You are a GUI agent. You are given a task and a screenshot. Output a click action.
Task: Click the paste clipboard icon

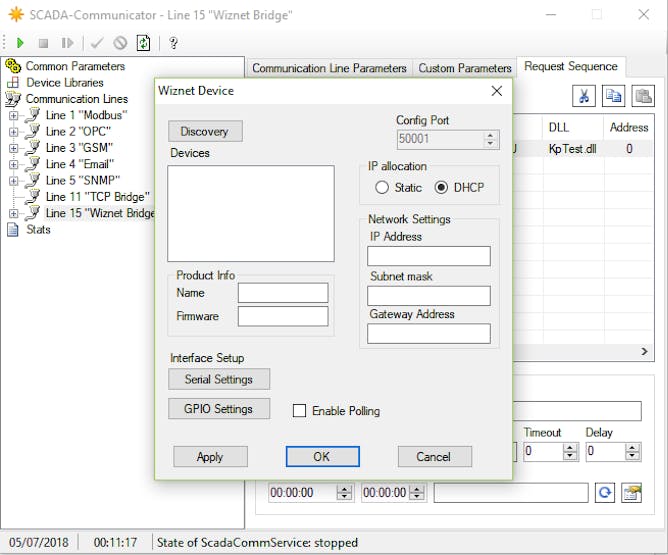pyautogui.click(x=643, y=96)
